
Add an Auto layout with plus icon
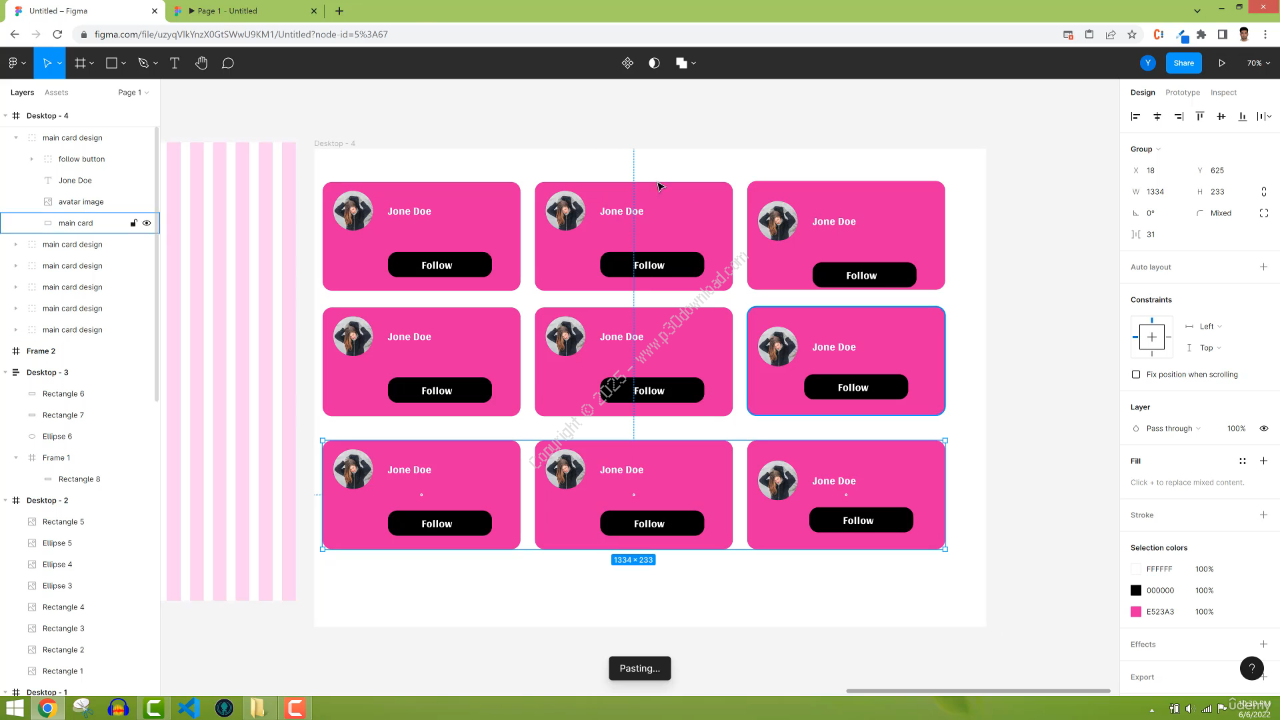point(1263,267)
